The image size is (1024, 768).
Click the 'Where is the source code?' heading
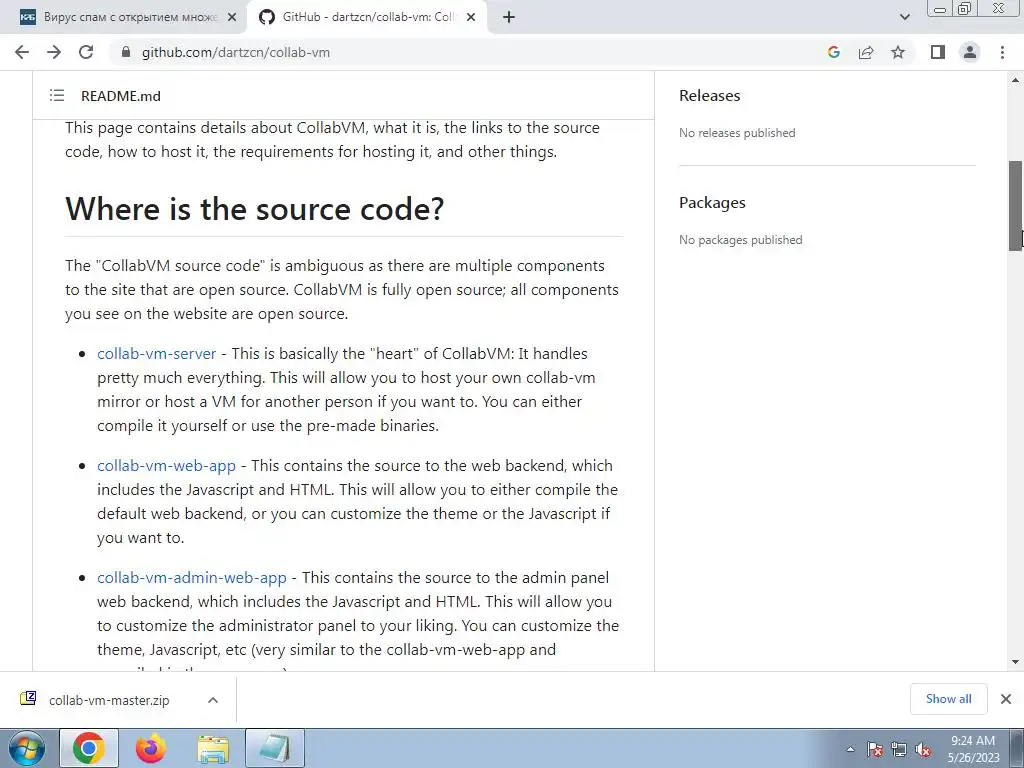(x=255, y=209)
